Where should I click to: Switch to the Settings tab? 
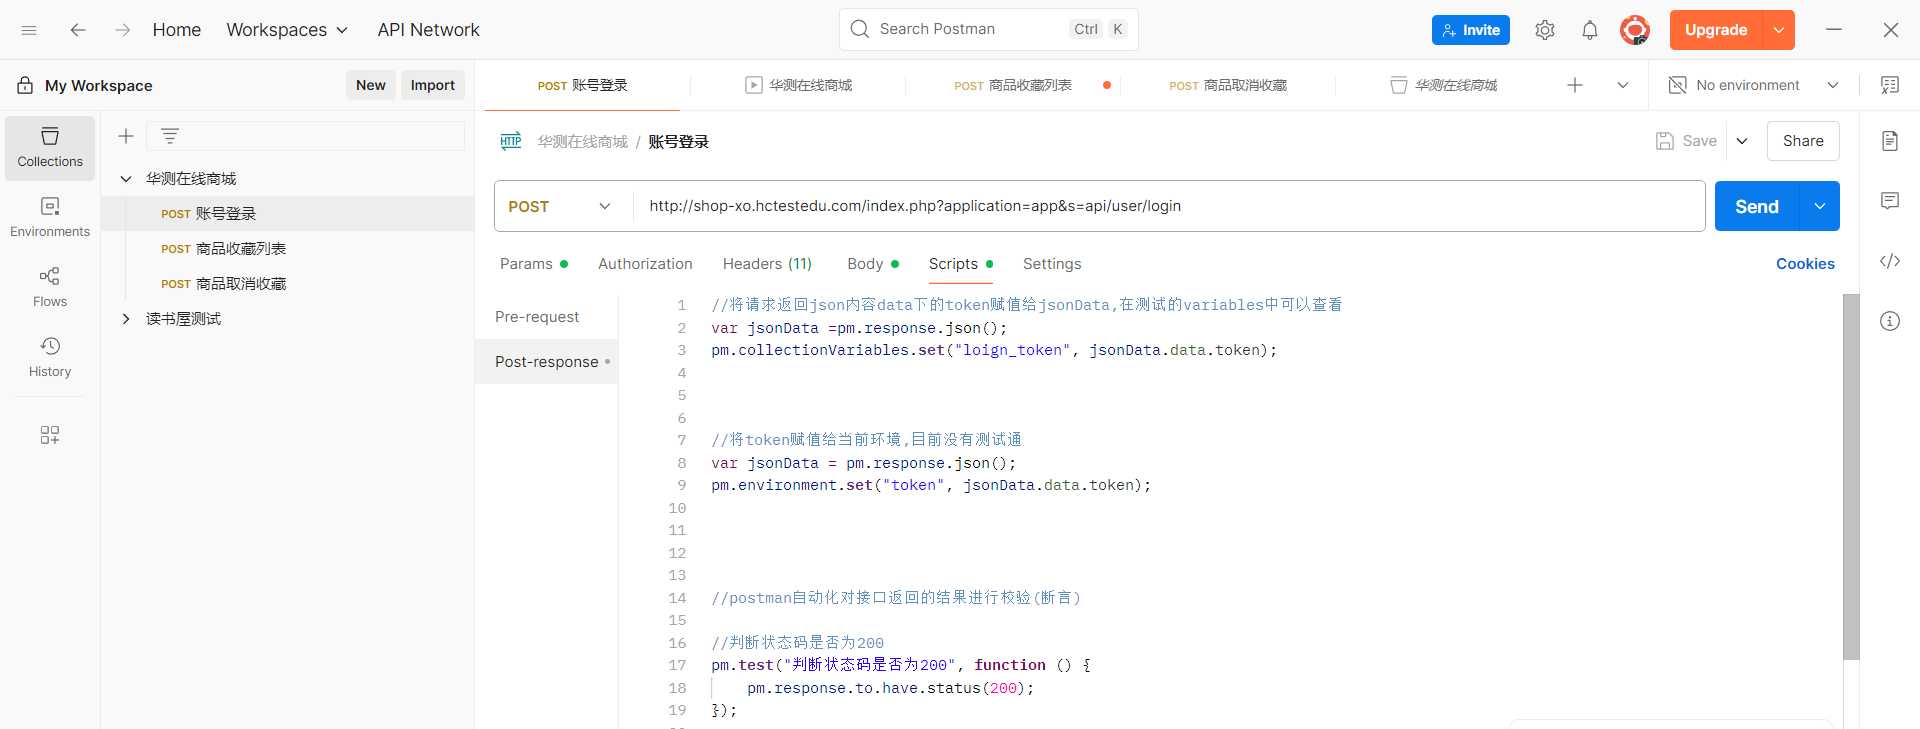point(1052,264)
